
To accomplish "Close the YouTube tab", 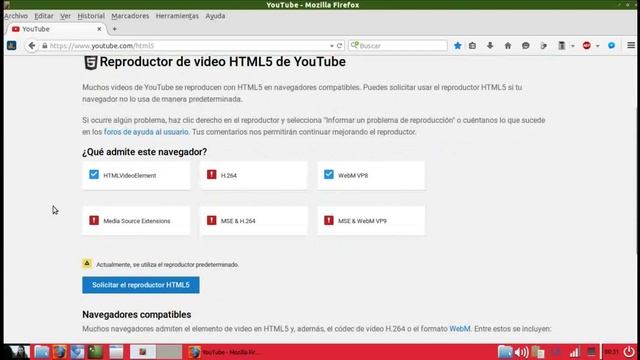I will click(99, 29).
